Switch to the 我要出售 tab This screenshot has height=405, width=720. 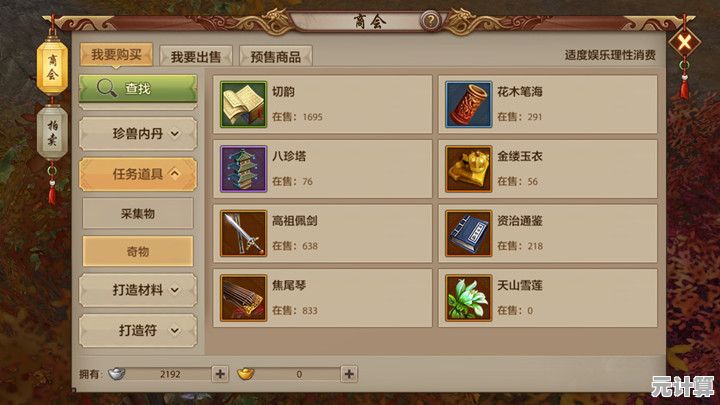[196, 56]
